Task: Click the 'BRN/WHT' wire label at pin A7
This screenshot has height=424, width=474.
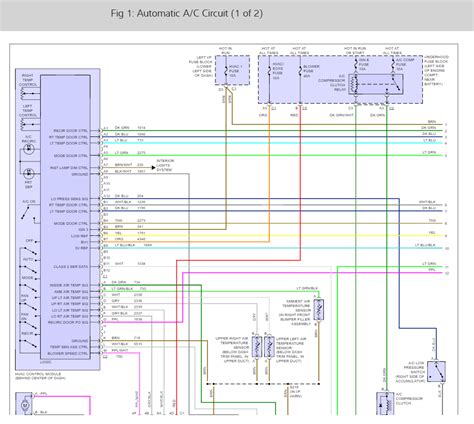Action: (123, 165)
